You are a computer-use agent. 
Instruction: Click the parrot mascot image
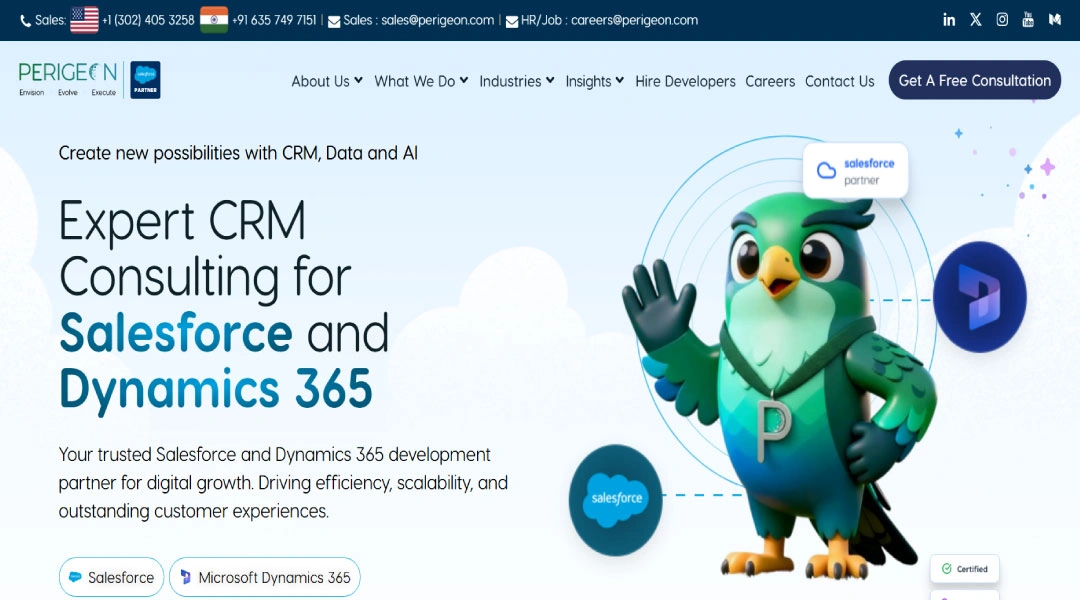coord(778,386)
